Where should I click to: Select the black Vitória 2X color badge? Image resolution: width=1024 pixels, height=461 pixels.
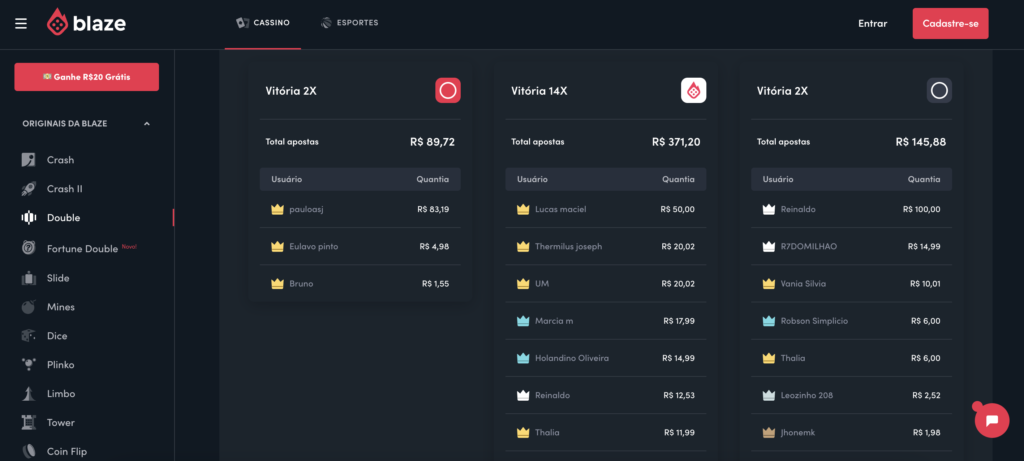(x=939, y=91)
